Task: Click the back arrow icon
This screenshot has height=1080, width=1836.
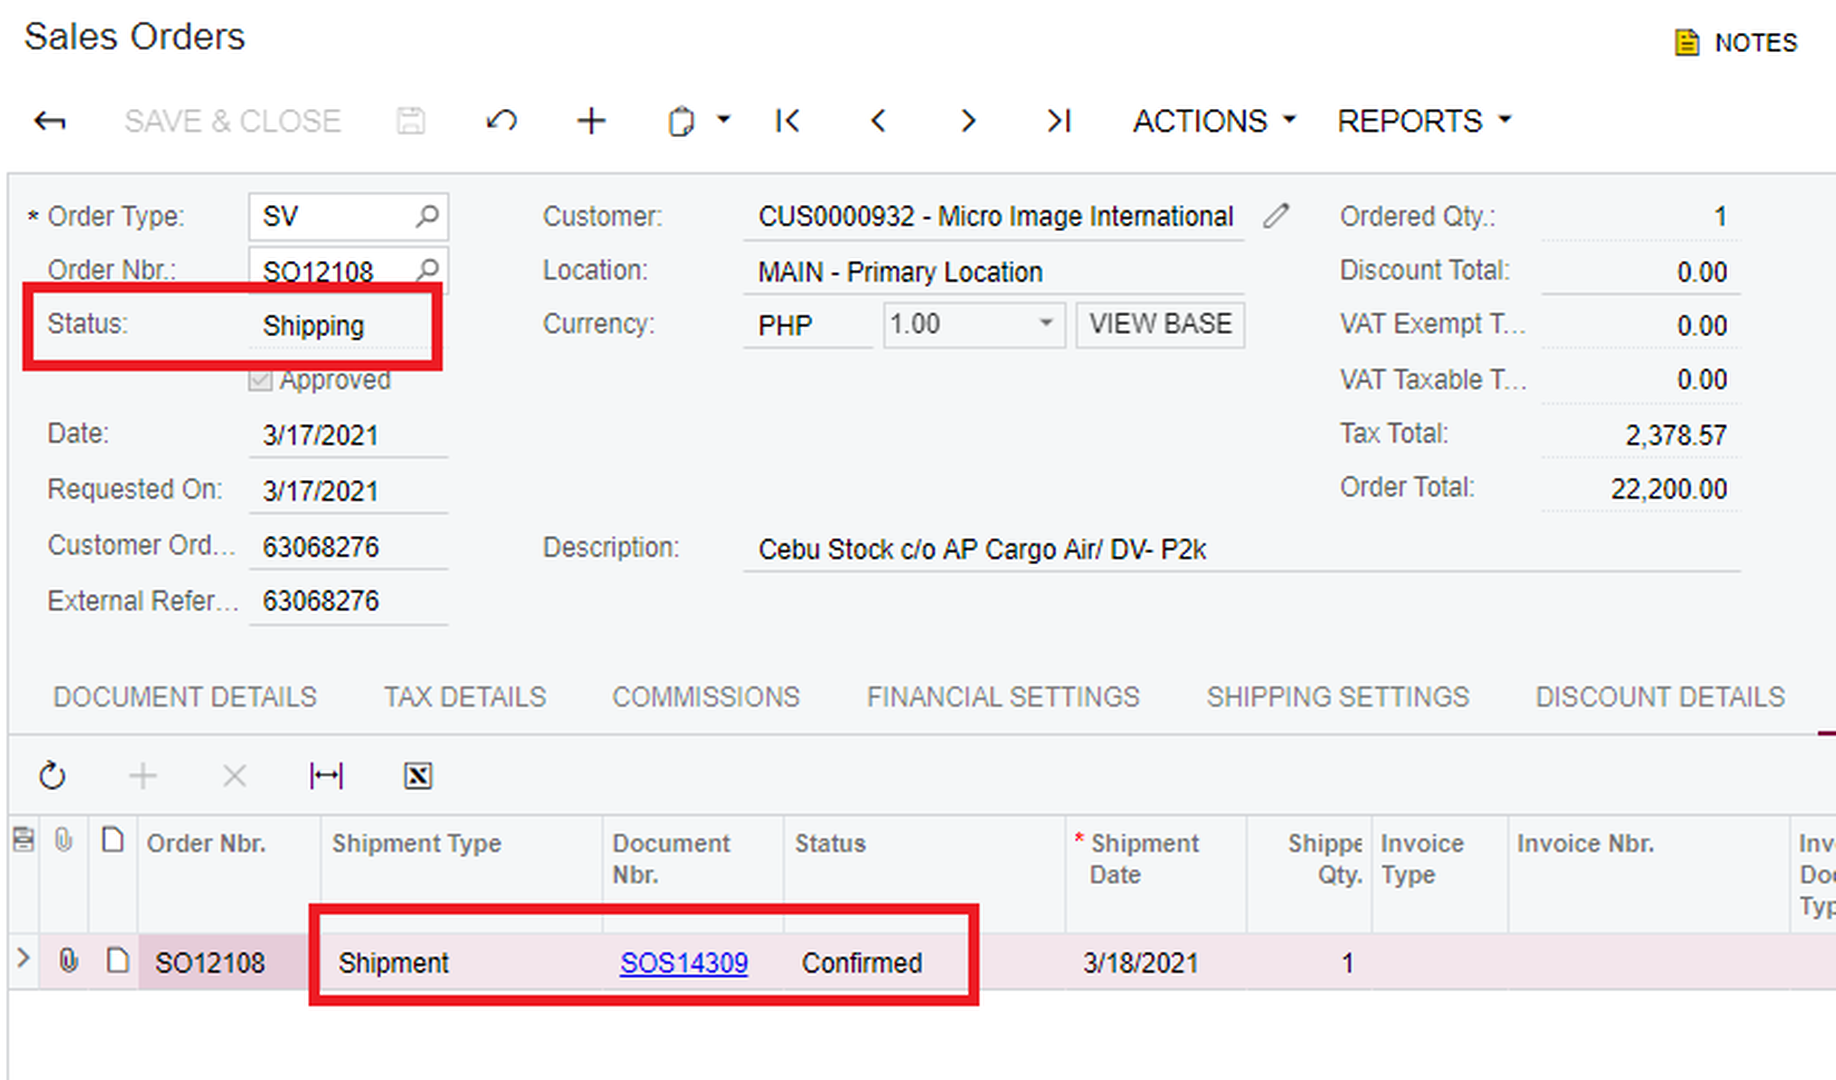Action: pyautogui.click(x=50, y=121)
